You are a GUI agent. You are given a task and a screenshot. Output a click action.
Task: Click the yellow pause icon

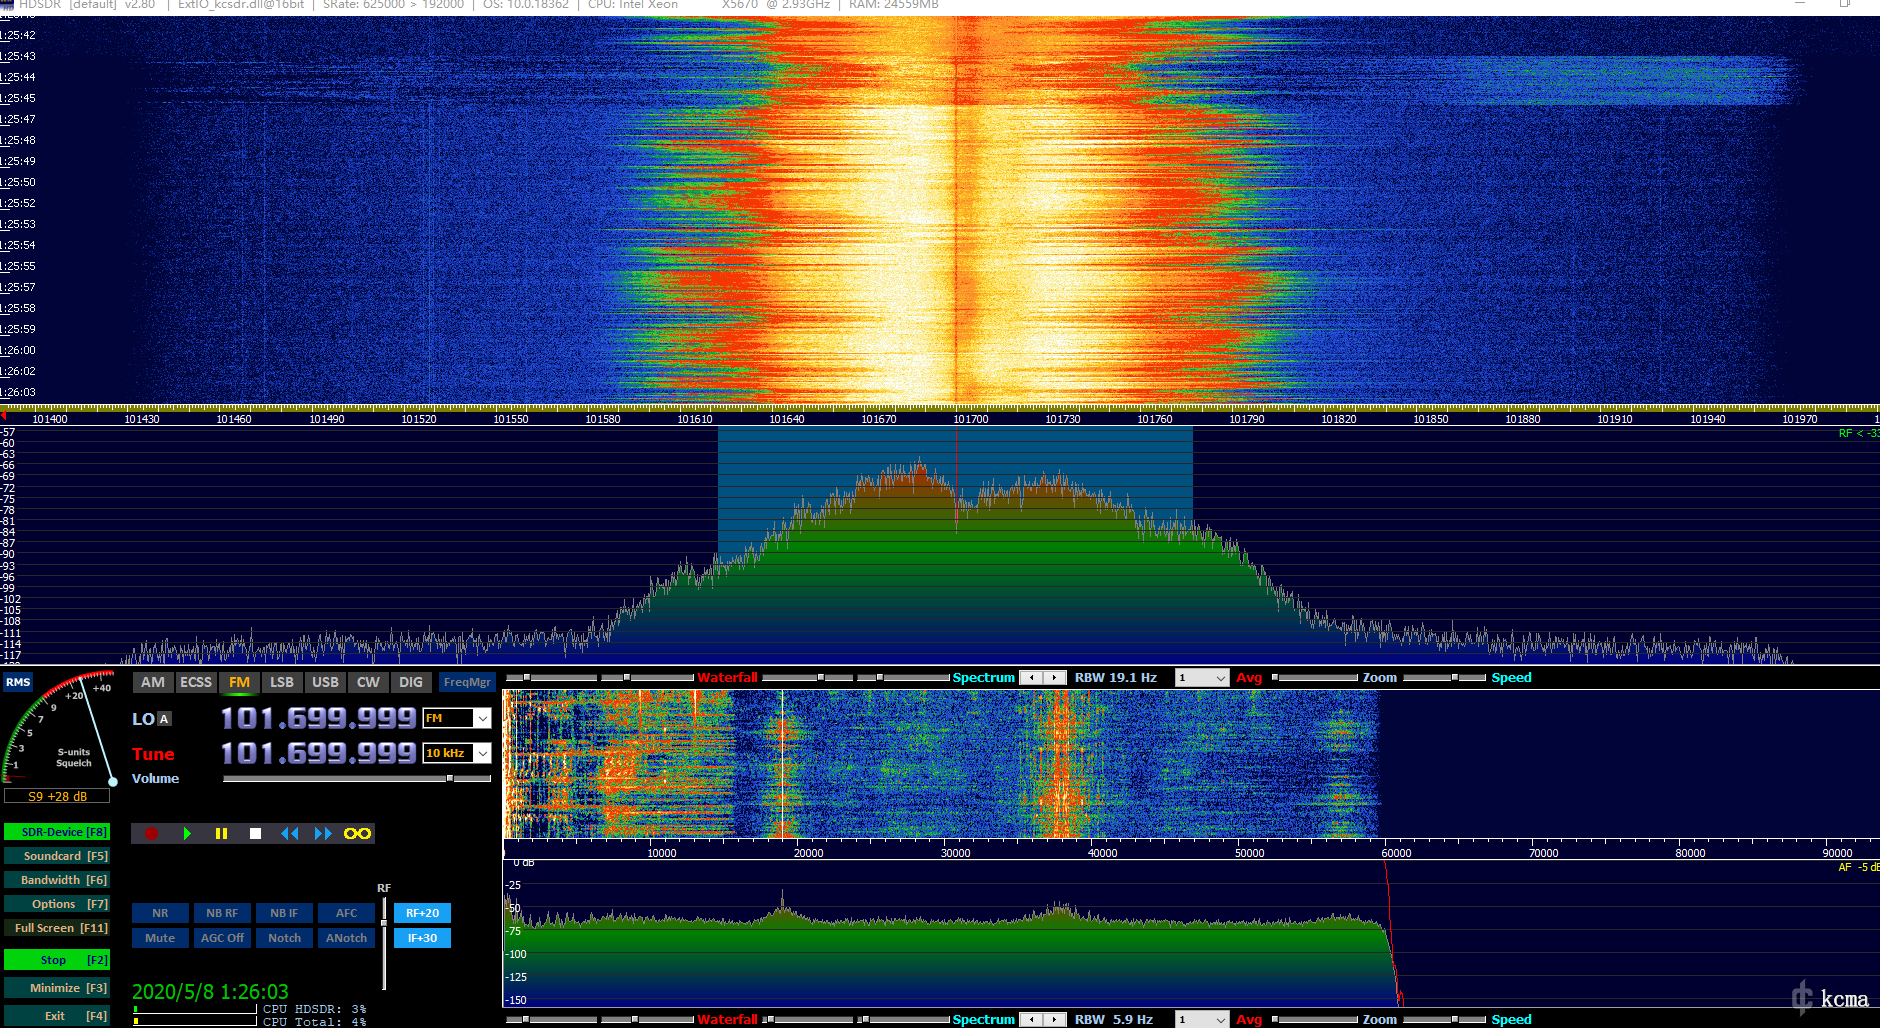[x=221, y=833]
